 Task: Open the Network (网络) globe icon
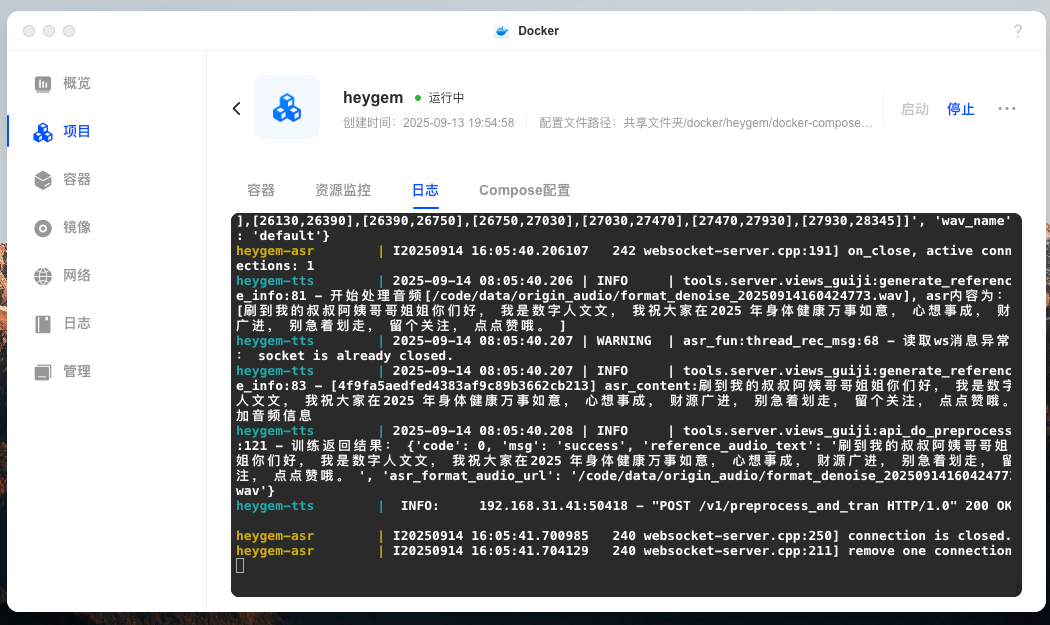[x=43, y=276]
